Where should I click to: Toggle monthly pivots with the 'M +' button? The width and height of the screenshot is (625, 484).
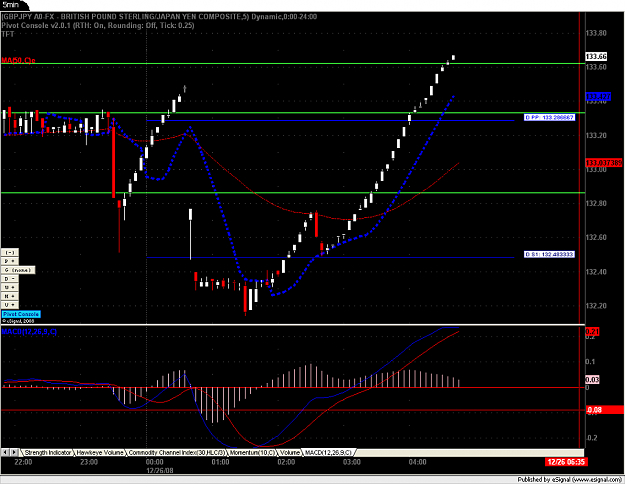pos(10,297)
